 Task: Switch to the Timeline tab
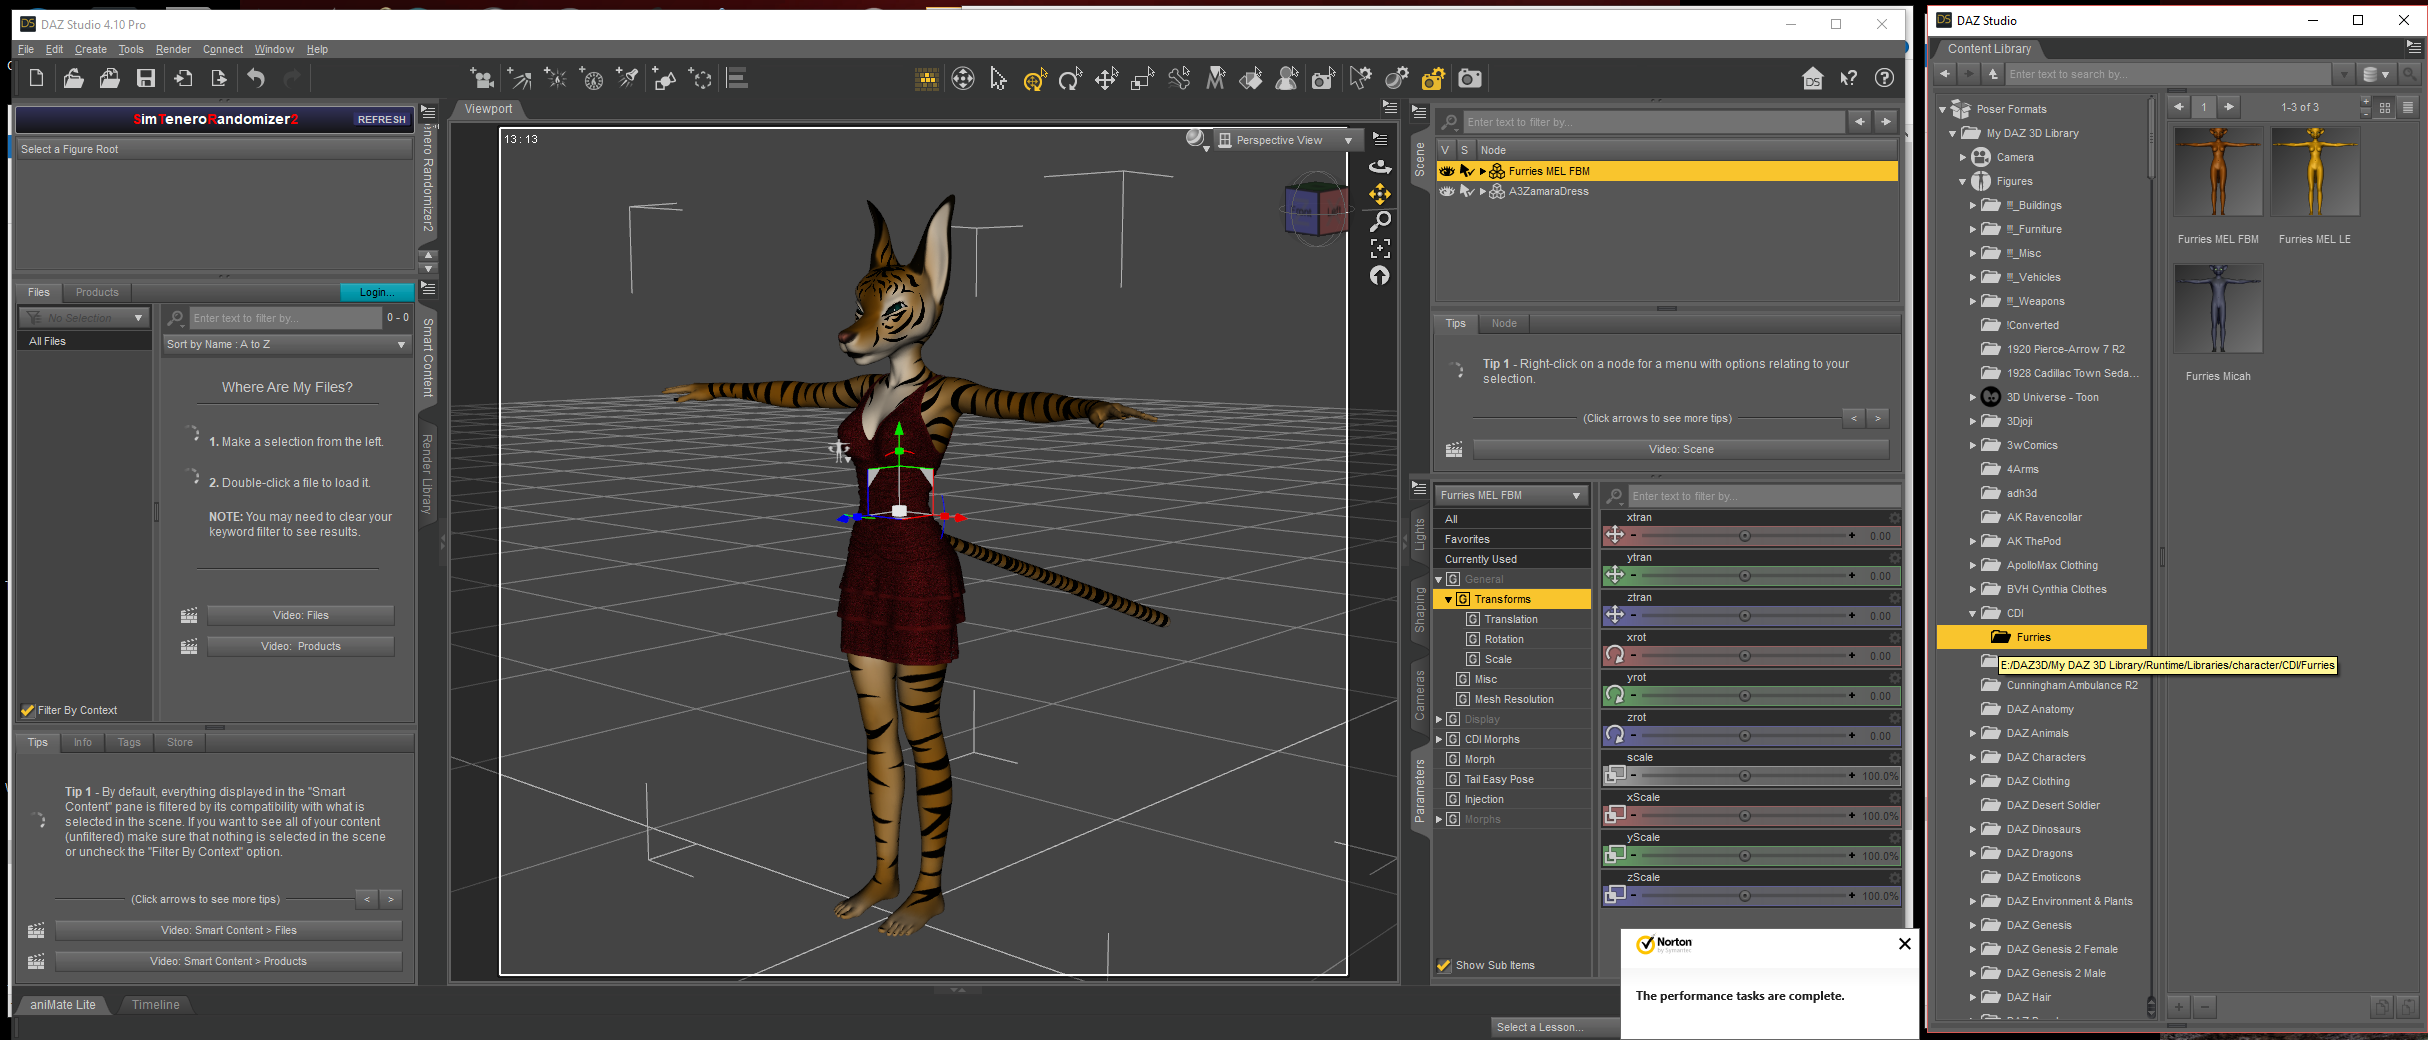point(156,1005)
